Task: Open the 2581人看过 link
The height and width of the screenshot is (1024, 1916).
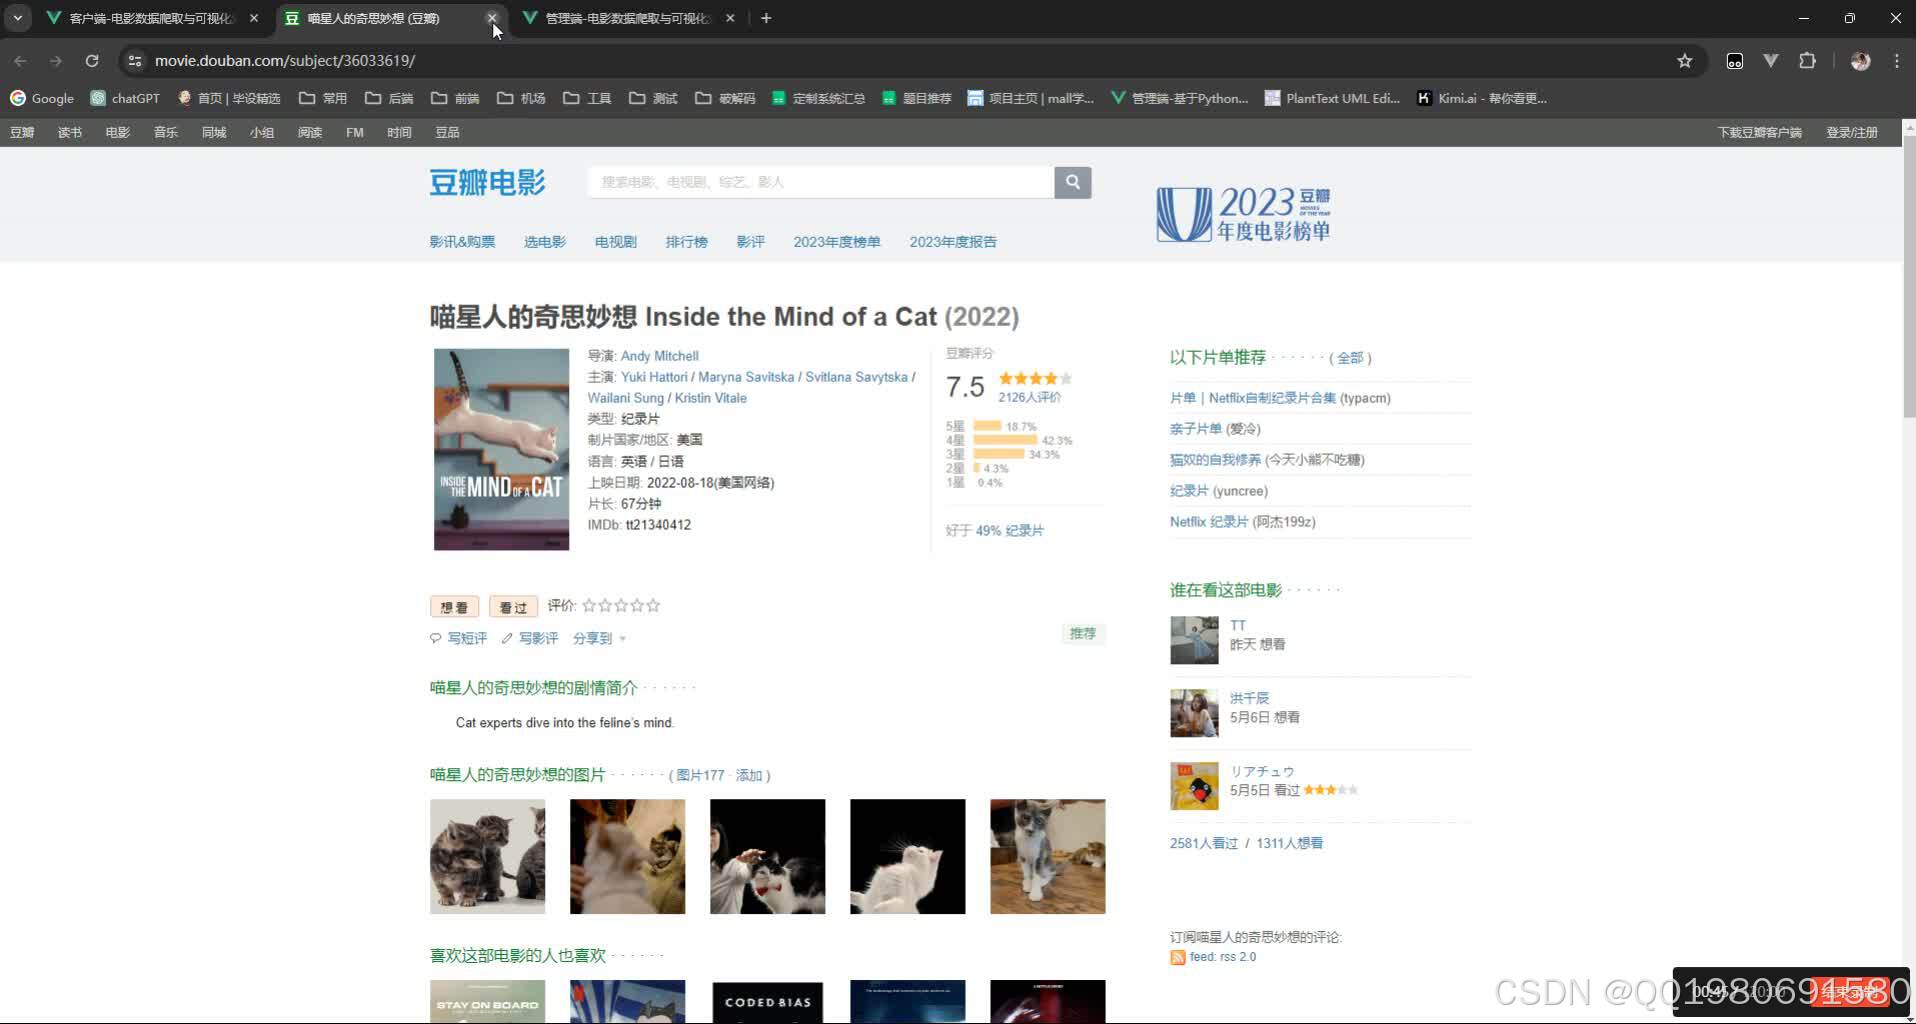Action: (x=1204, y=843)
